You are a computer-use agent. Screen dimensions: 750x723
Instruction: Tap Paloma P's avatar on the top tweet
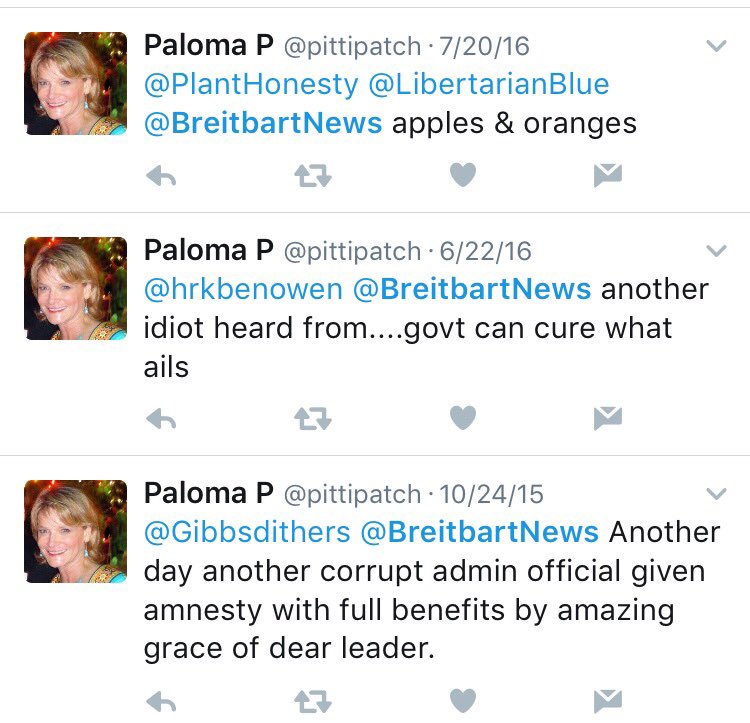(76, 83)
